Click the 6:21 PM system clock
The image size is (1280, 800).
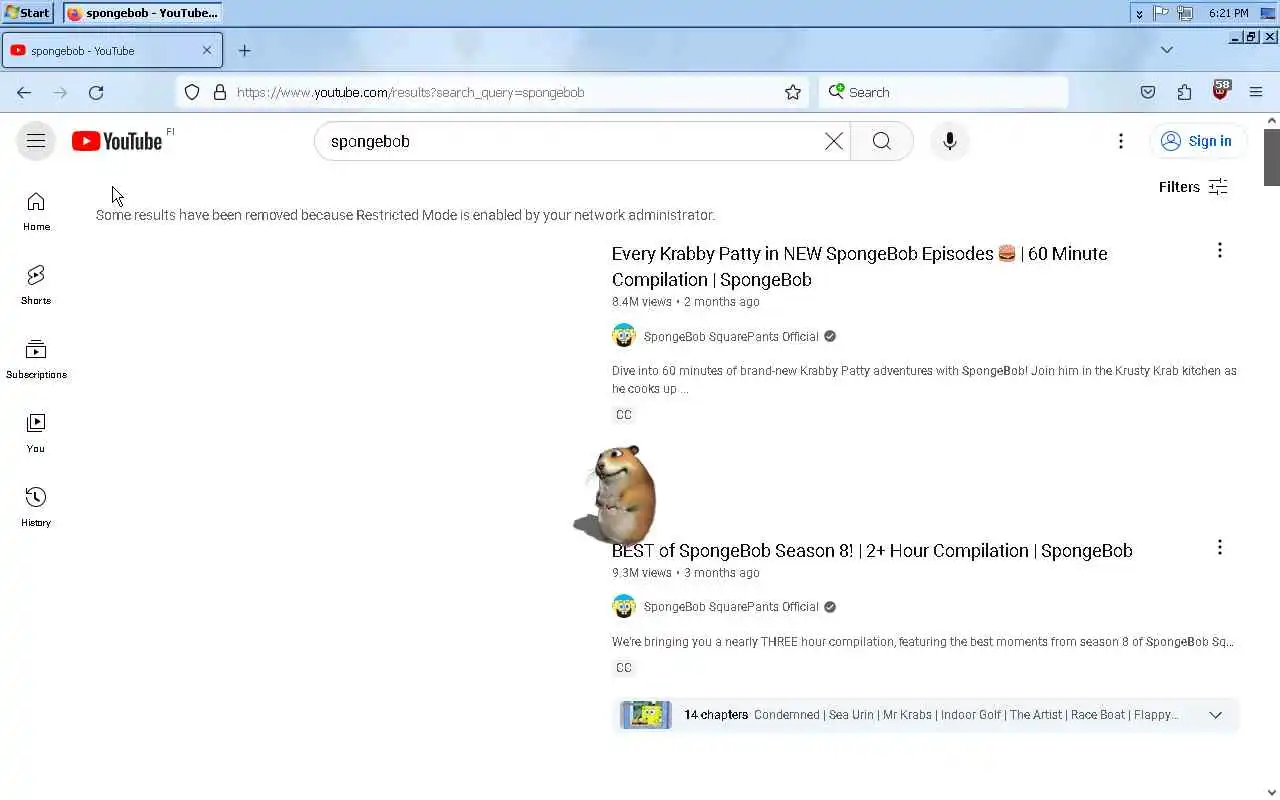(1228, 13)
